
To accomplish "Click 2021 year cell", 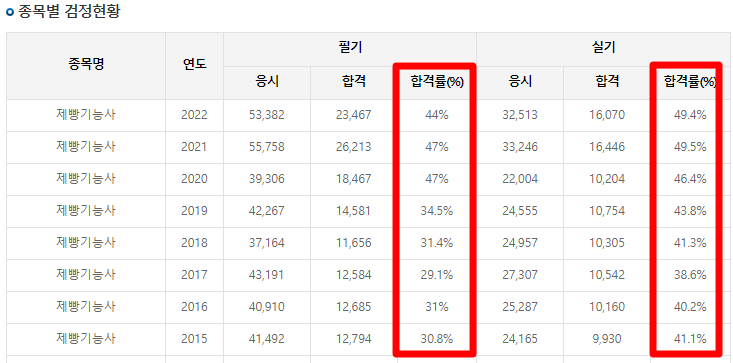I will [x=194, y=147].
